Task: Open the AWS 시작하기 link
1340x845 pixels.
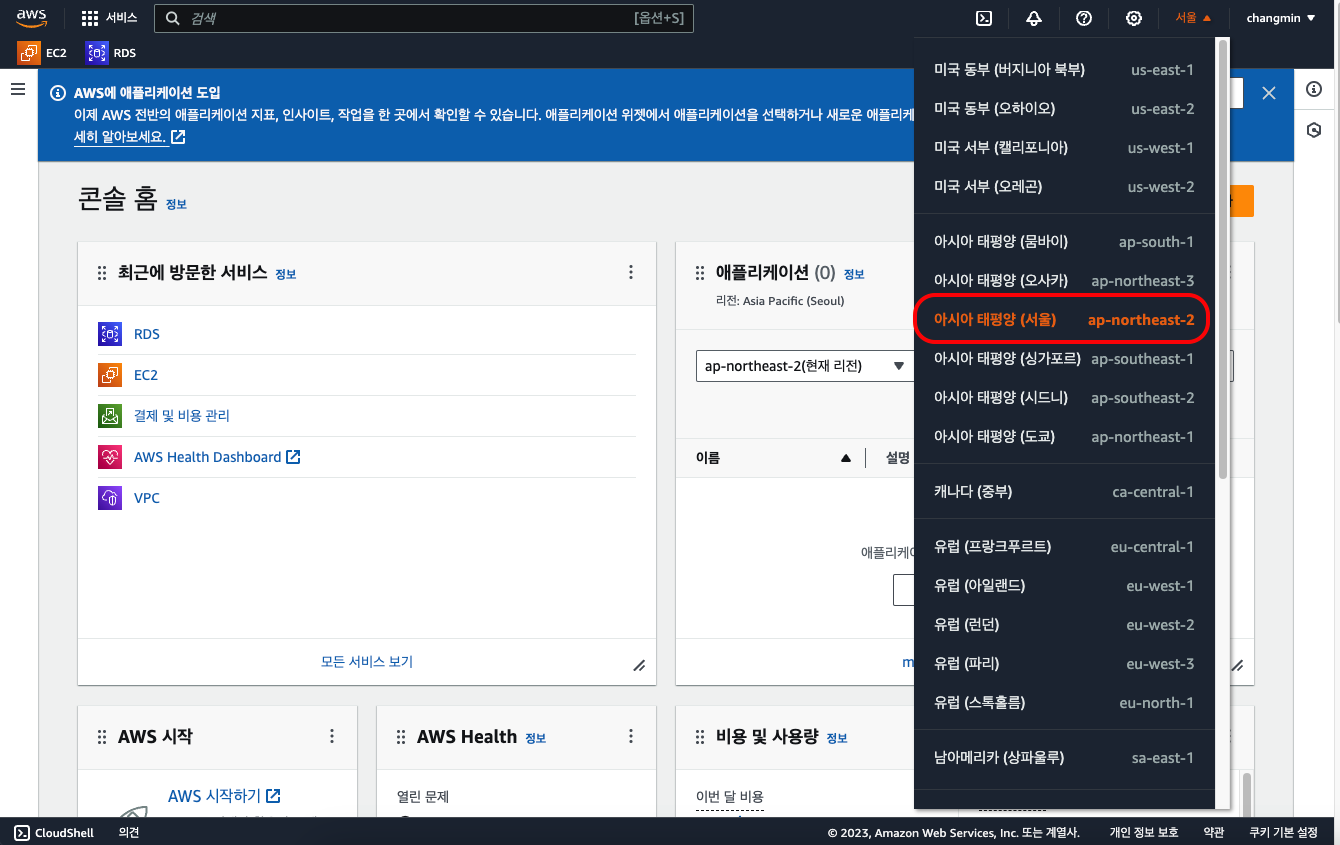Action: 224,796
